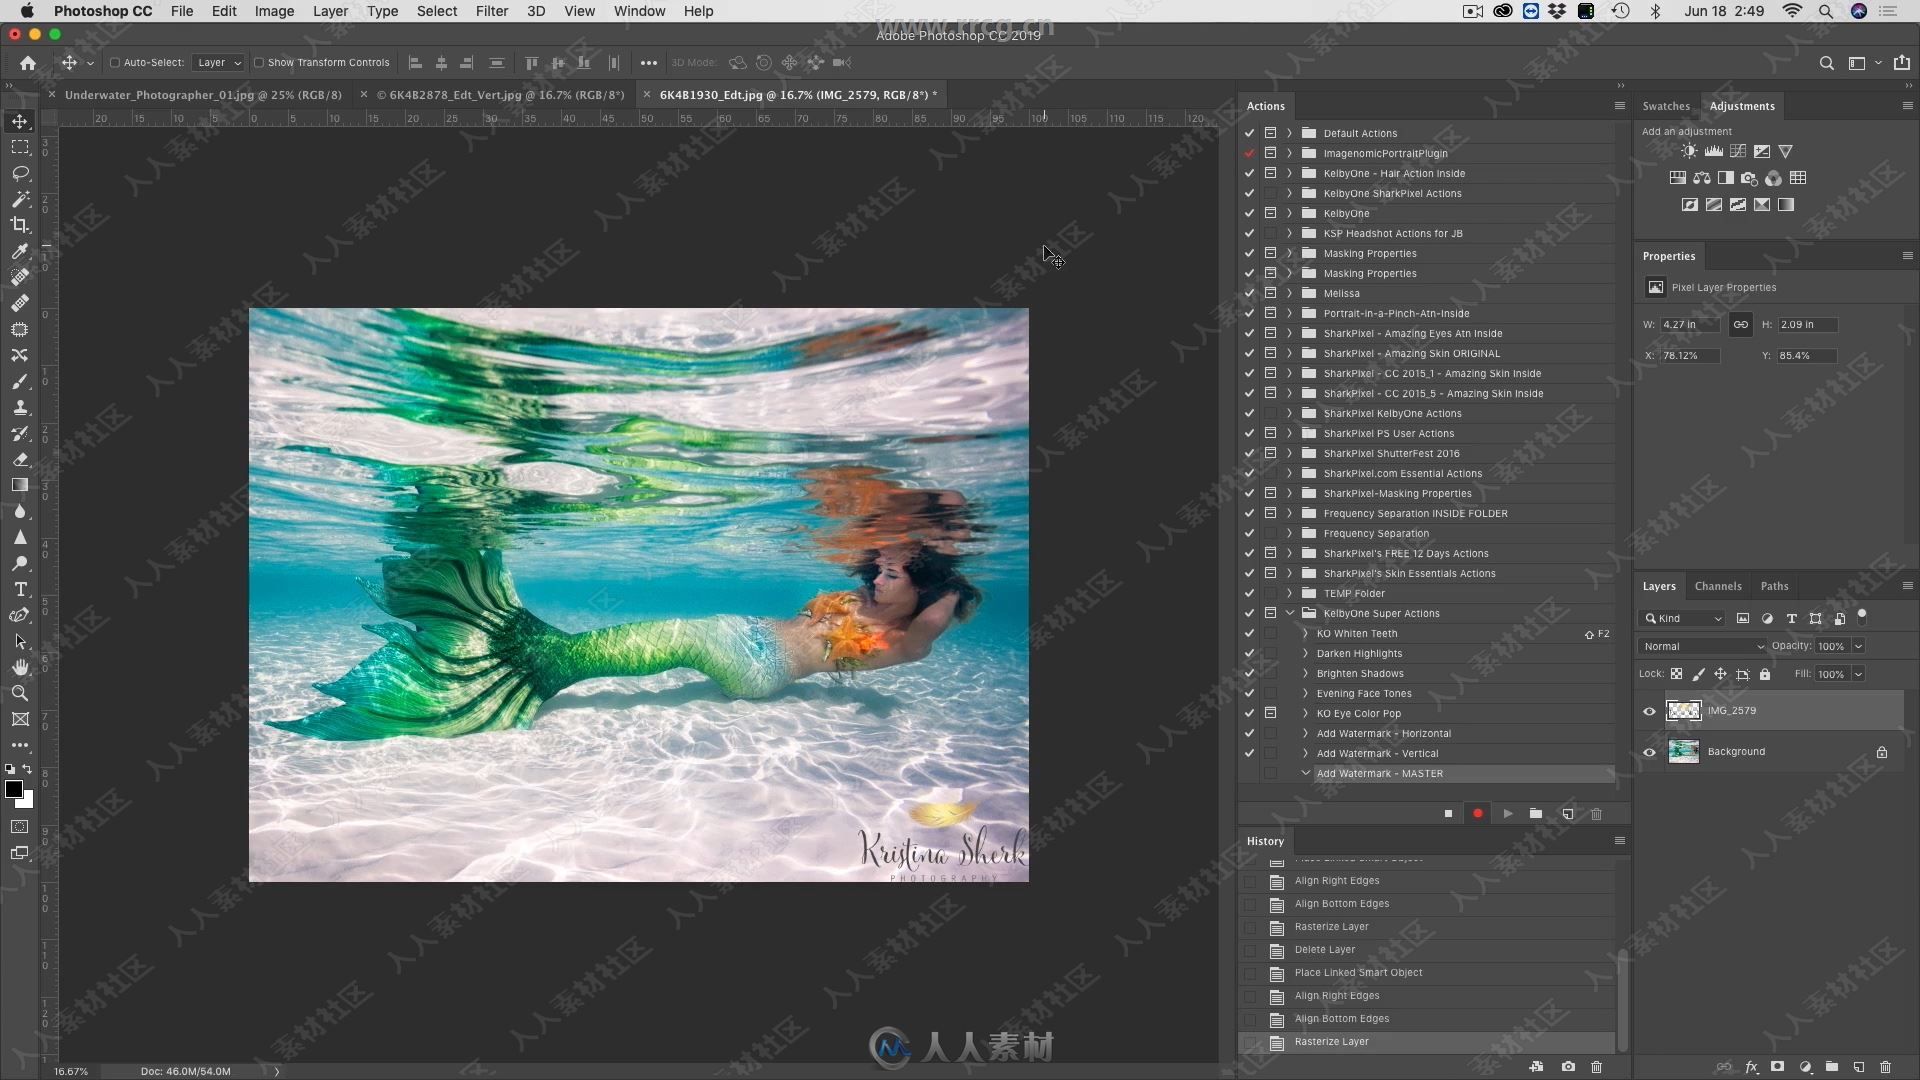The image size is (1920, 1080).
Task: Select the Move tool in toolbar
Action: click(x=20, y=121)
